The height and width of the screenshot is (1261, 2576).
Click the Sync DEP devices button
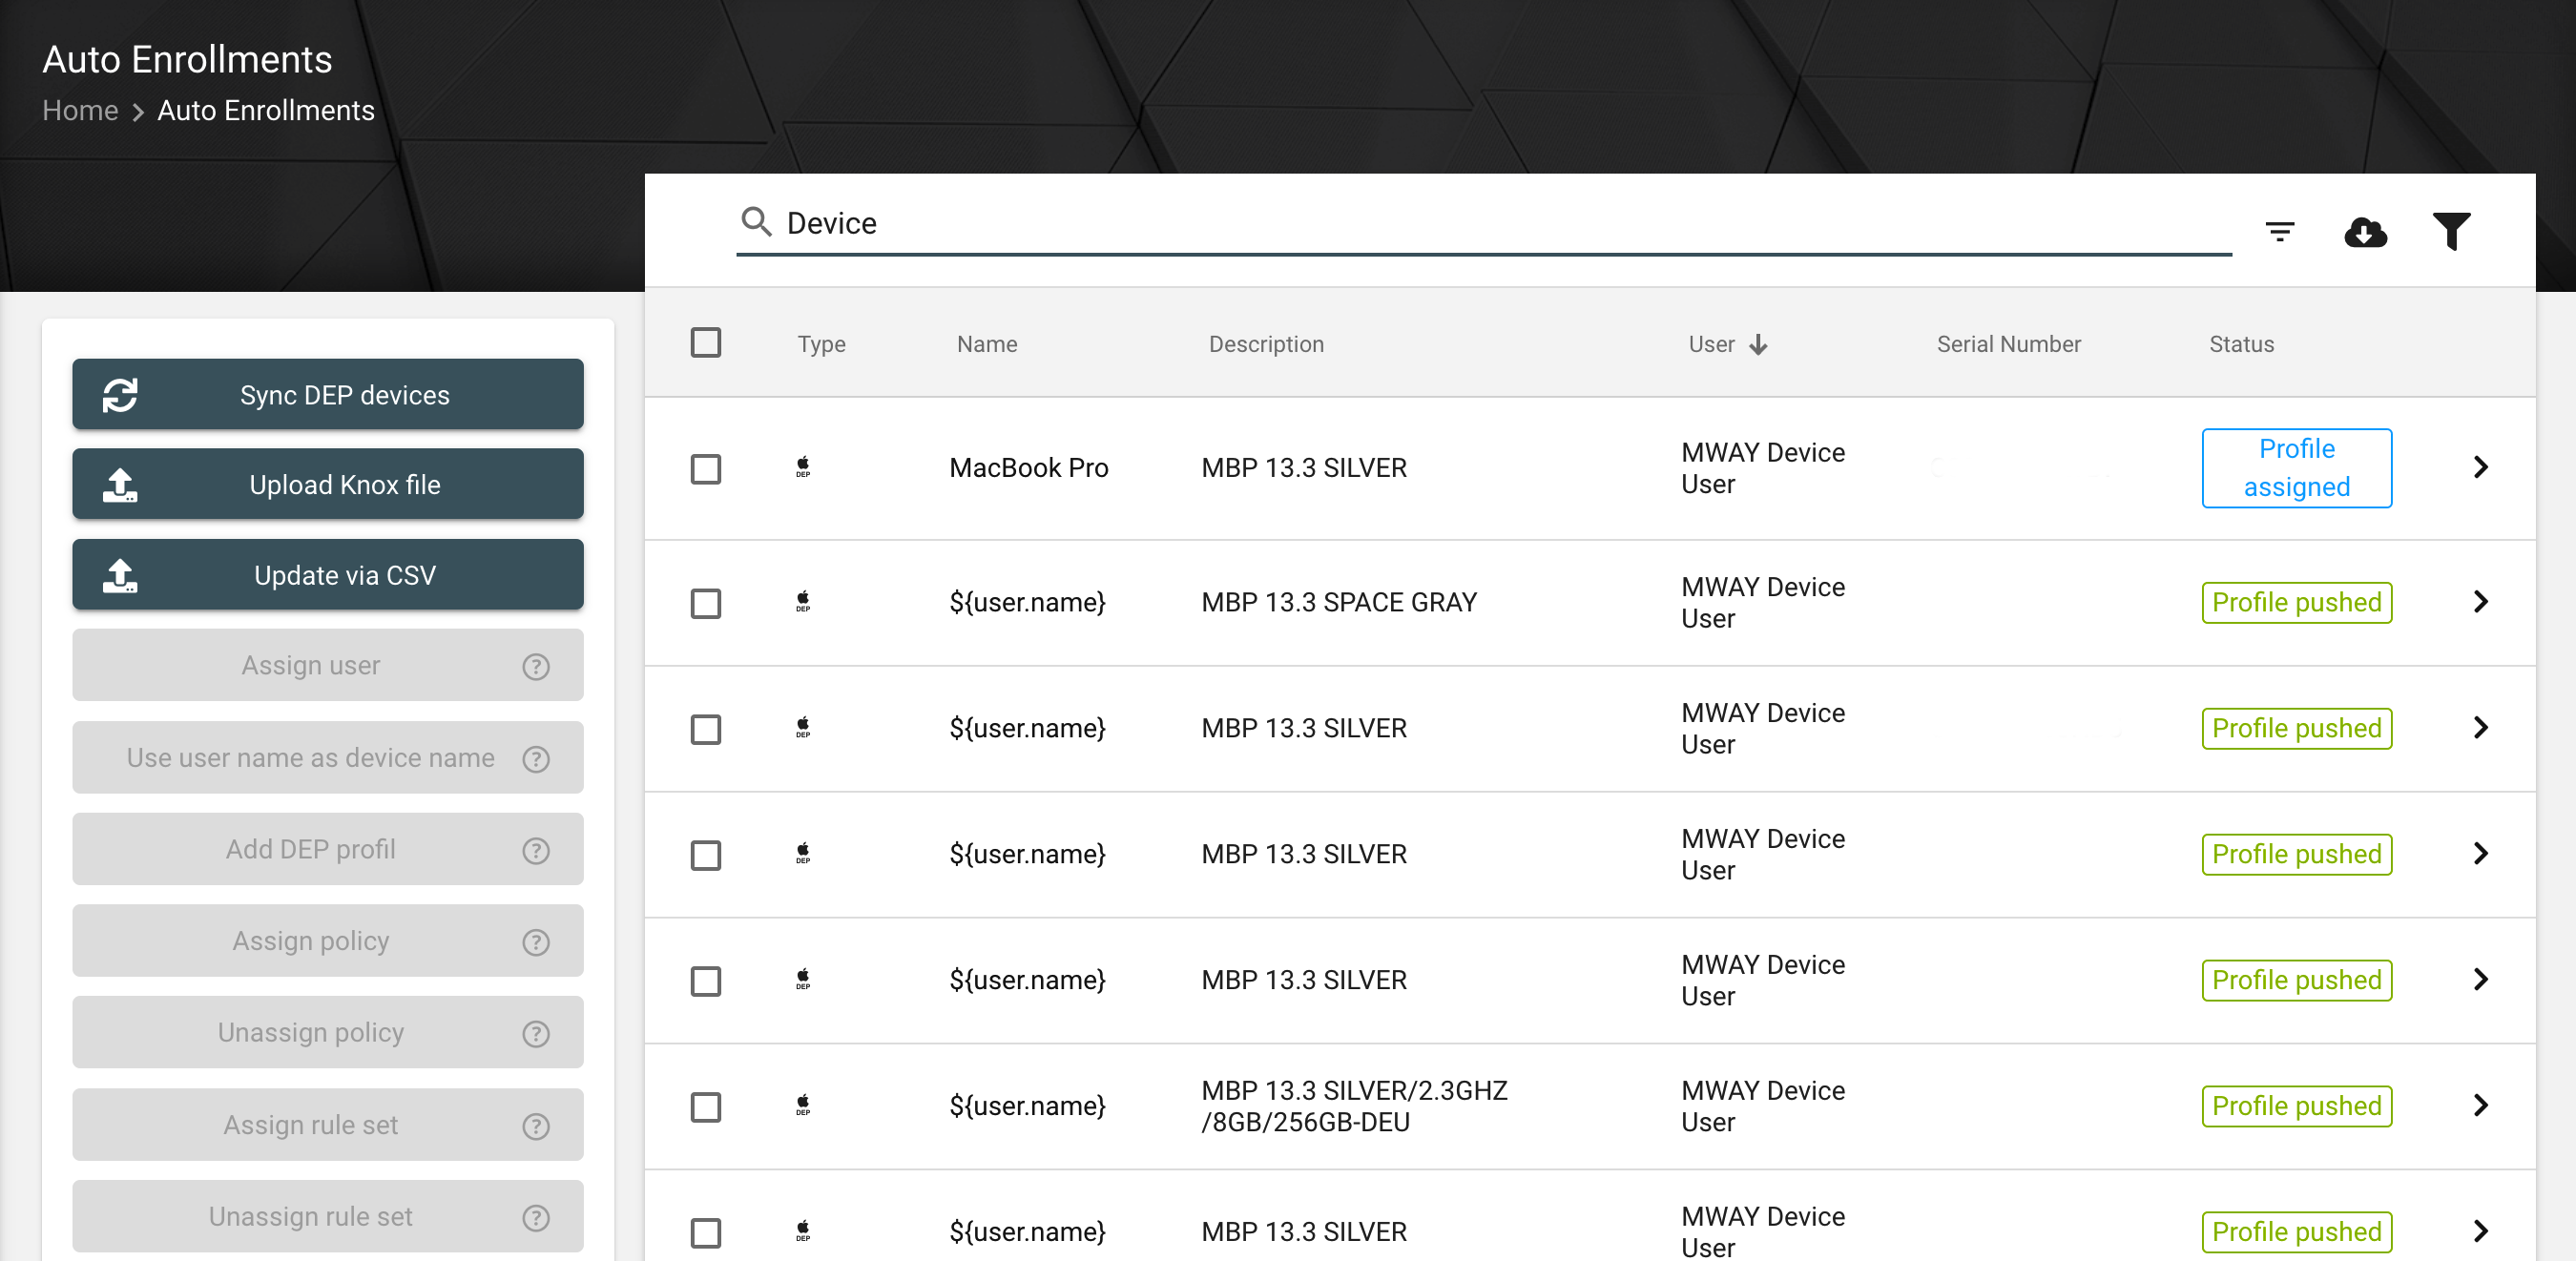328,395
